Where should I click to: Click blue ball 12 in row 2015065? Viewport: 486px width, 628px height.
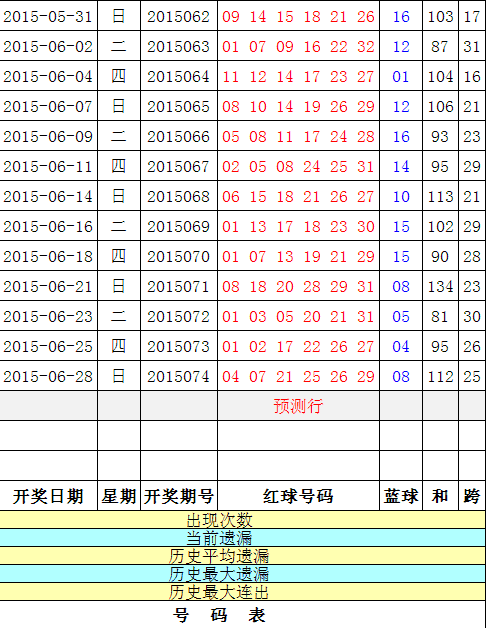point(401,107)
